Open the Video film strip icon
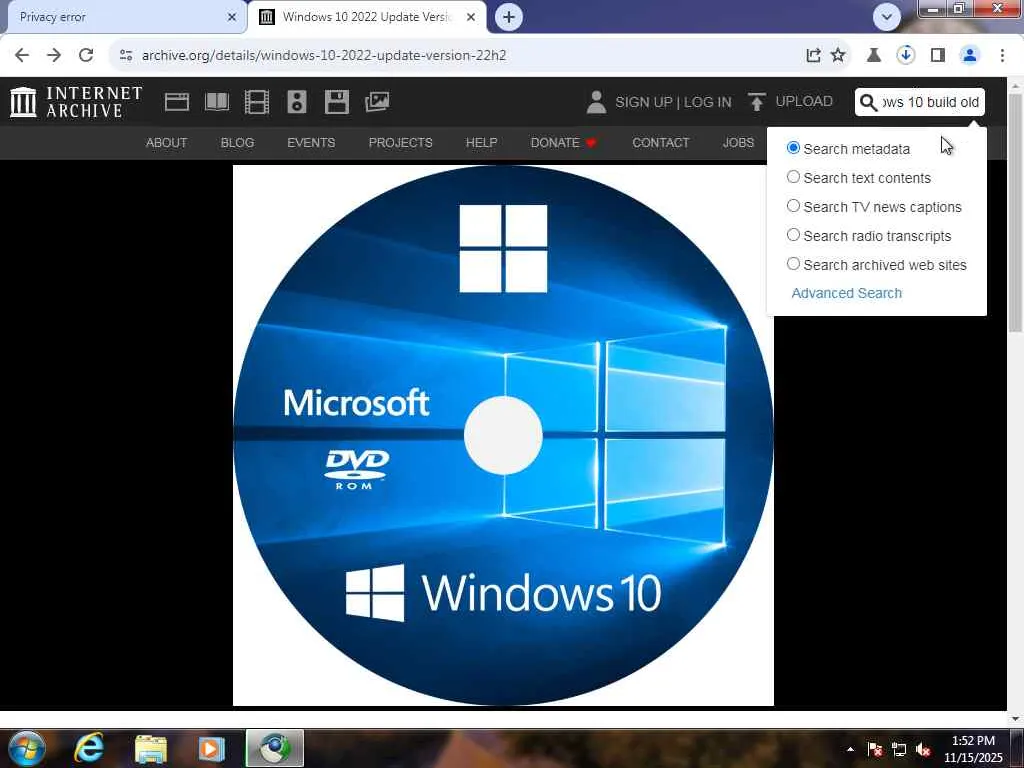This screenshot has height=768, width=1024. (x=257, y=102)
